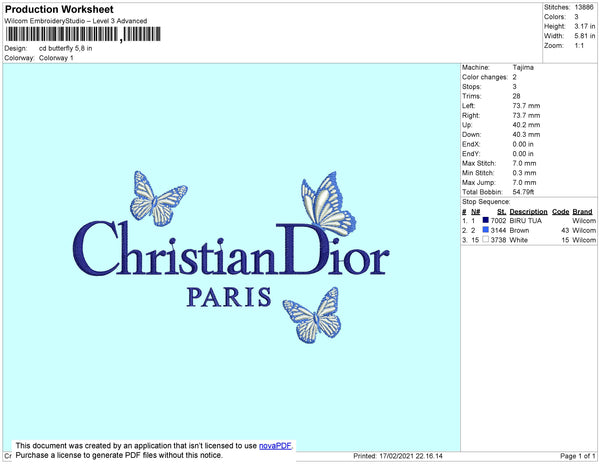Select the 'PARIS' embroidered lettering
The image size is (600, 464).
click(229, 297)
